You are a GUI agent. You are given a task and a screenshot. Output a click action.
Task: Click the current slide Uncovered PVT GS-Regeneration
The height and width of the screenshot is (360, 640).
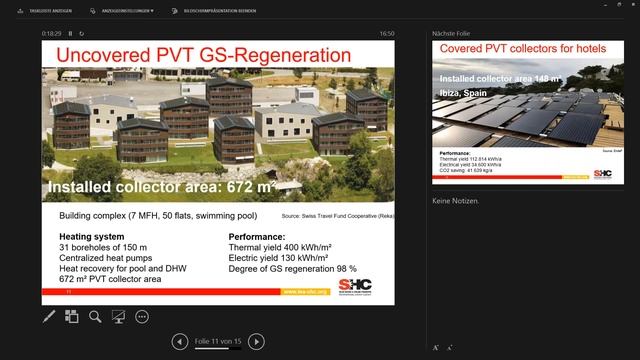tap(218, 173)
